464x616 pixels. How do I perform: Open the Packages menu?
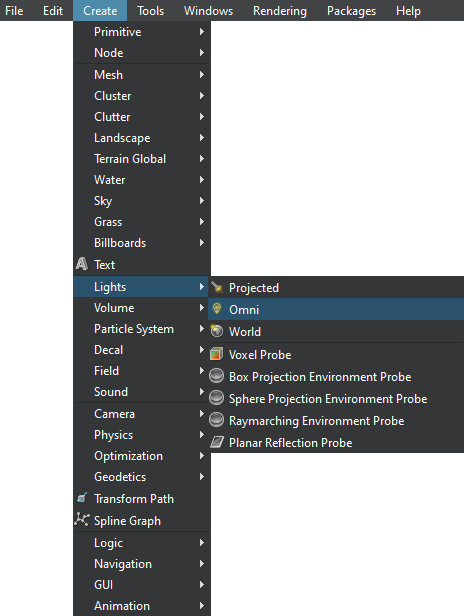[x=351, y=11]
